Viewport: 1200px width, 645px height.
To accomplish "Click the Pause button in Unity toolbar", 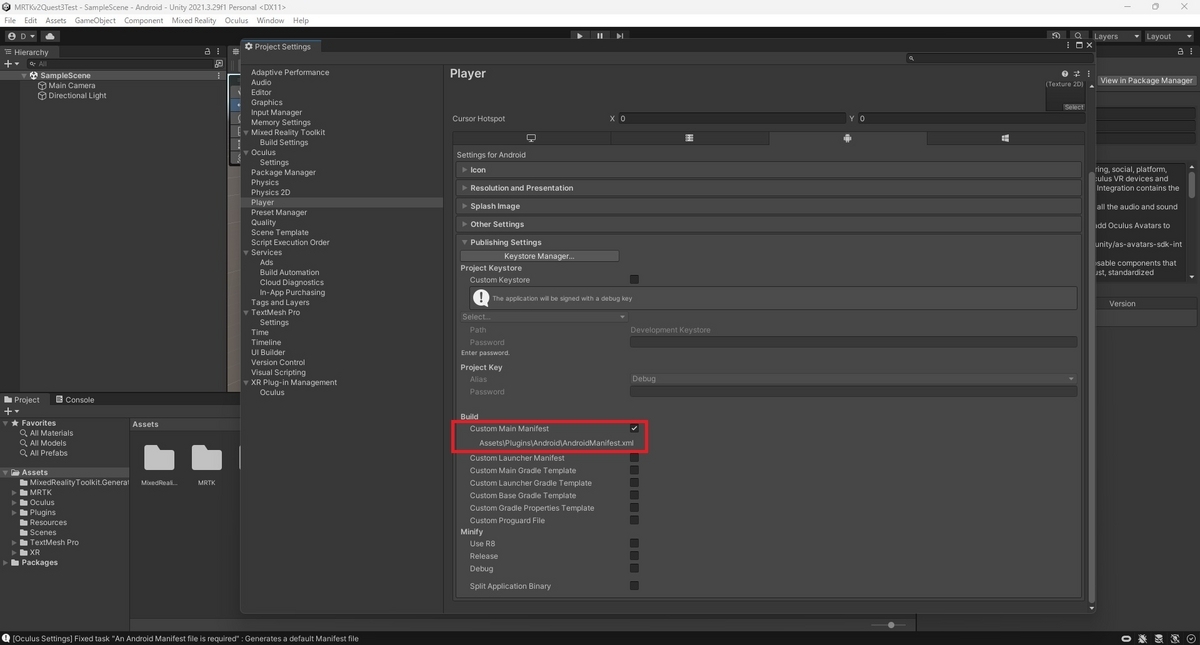I will (600, 36).
